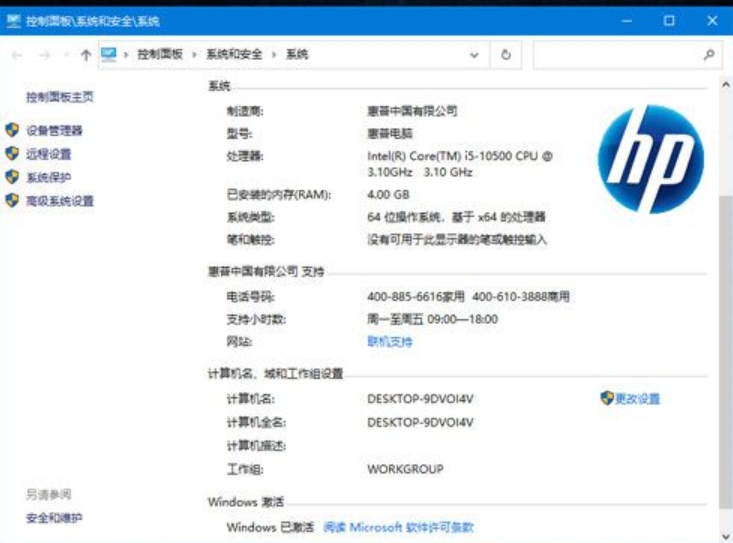Image resolution: width=733 pixels, height=543 pixels.
Task: Click manufacturer value 惠普中国有限公司
Action: [x=412, y=111]
